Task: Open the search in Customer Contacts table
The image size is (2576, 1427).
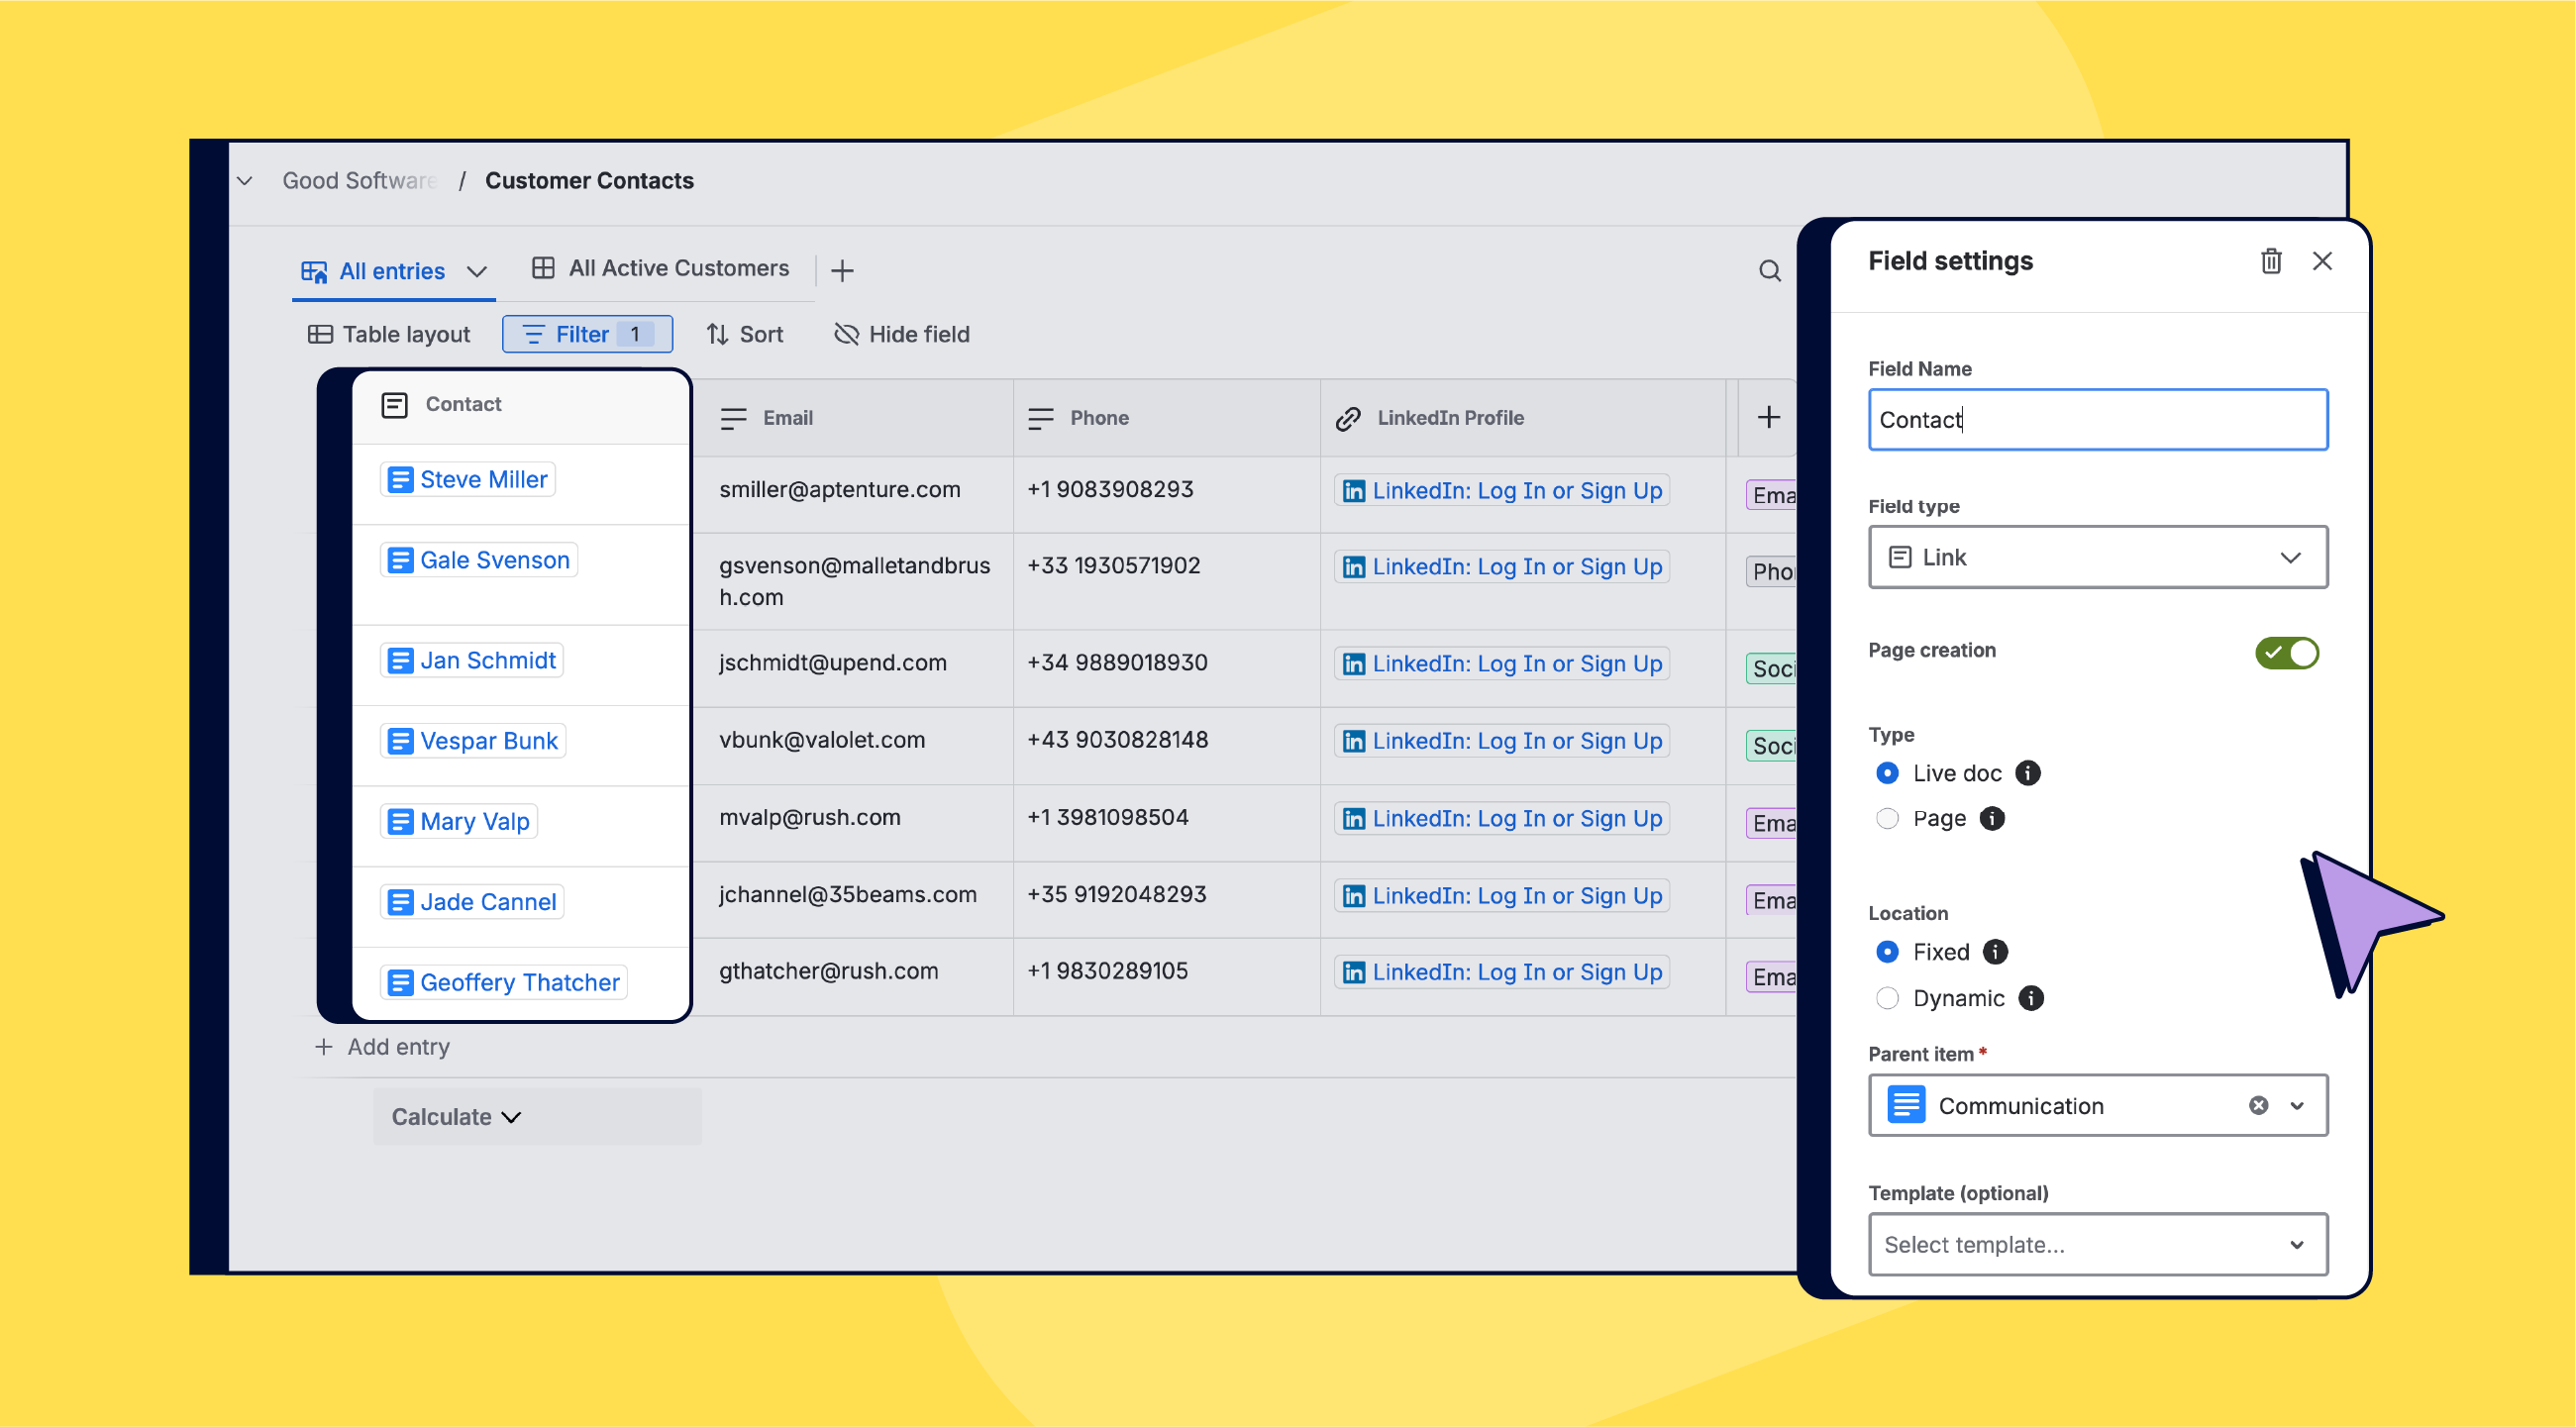Action: coord(1768,270)
